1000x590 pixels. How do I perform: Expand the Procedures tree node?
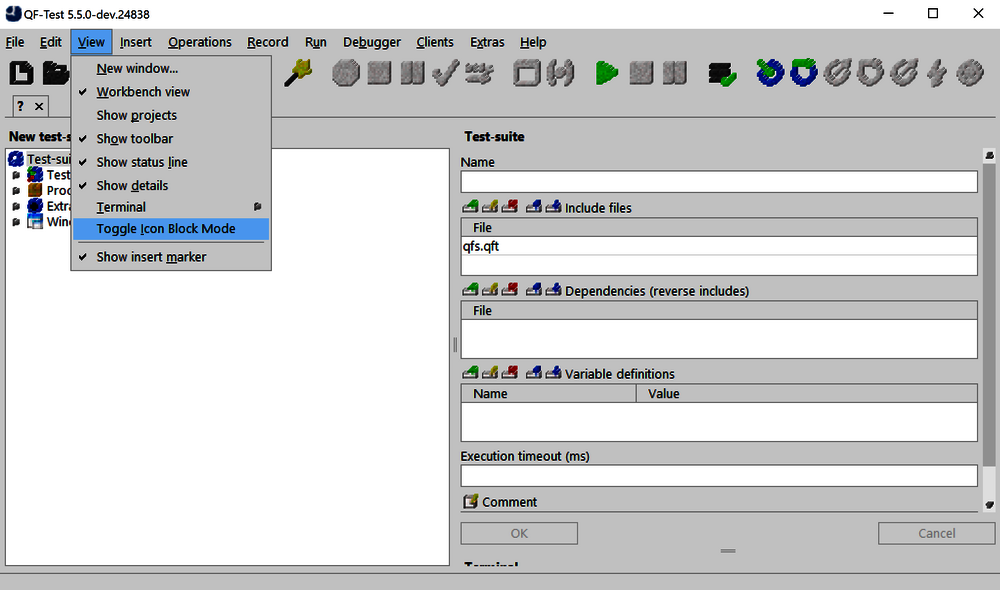pyautogui.click(x=16, y=190)
